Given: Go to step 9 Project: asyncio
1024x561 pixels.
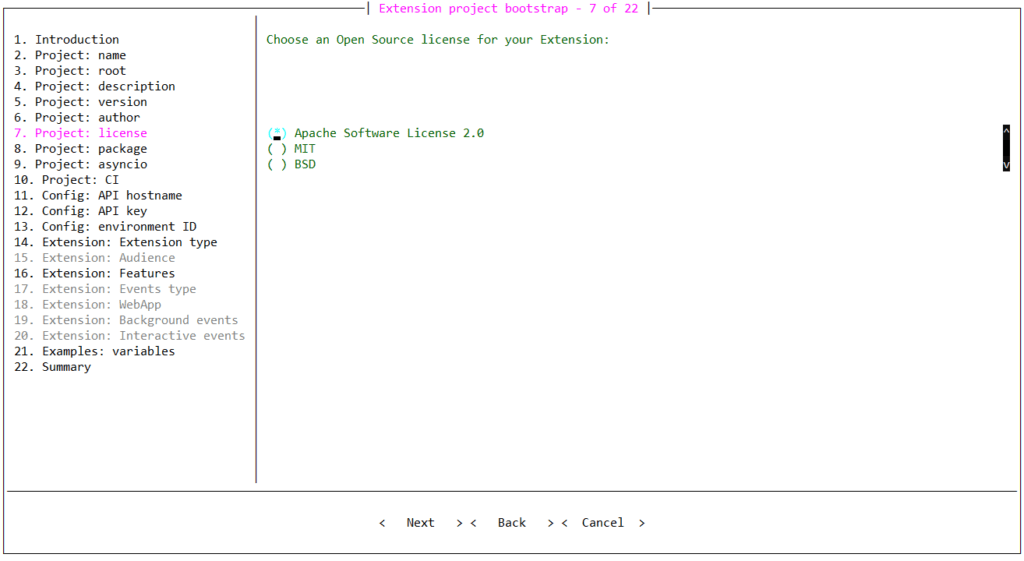Looking at the screenshot, I should pyautogui.click(x=80, y=165).
